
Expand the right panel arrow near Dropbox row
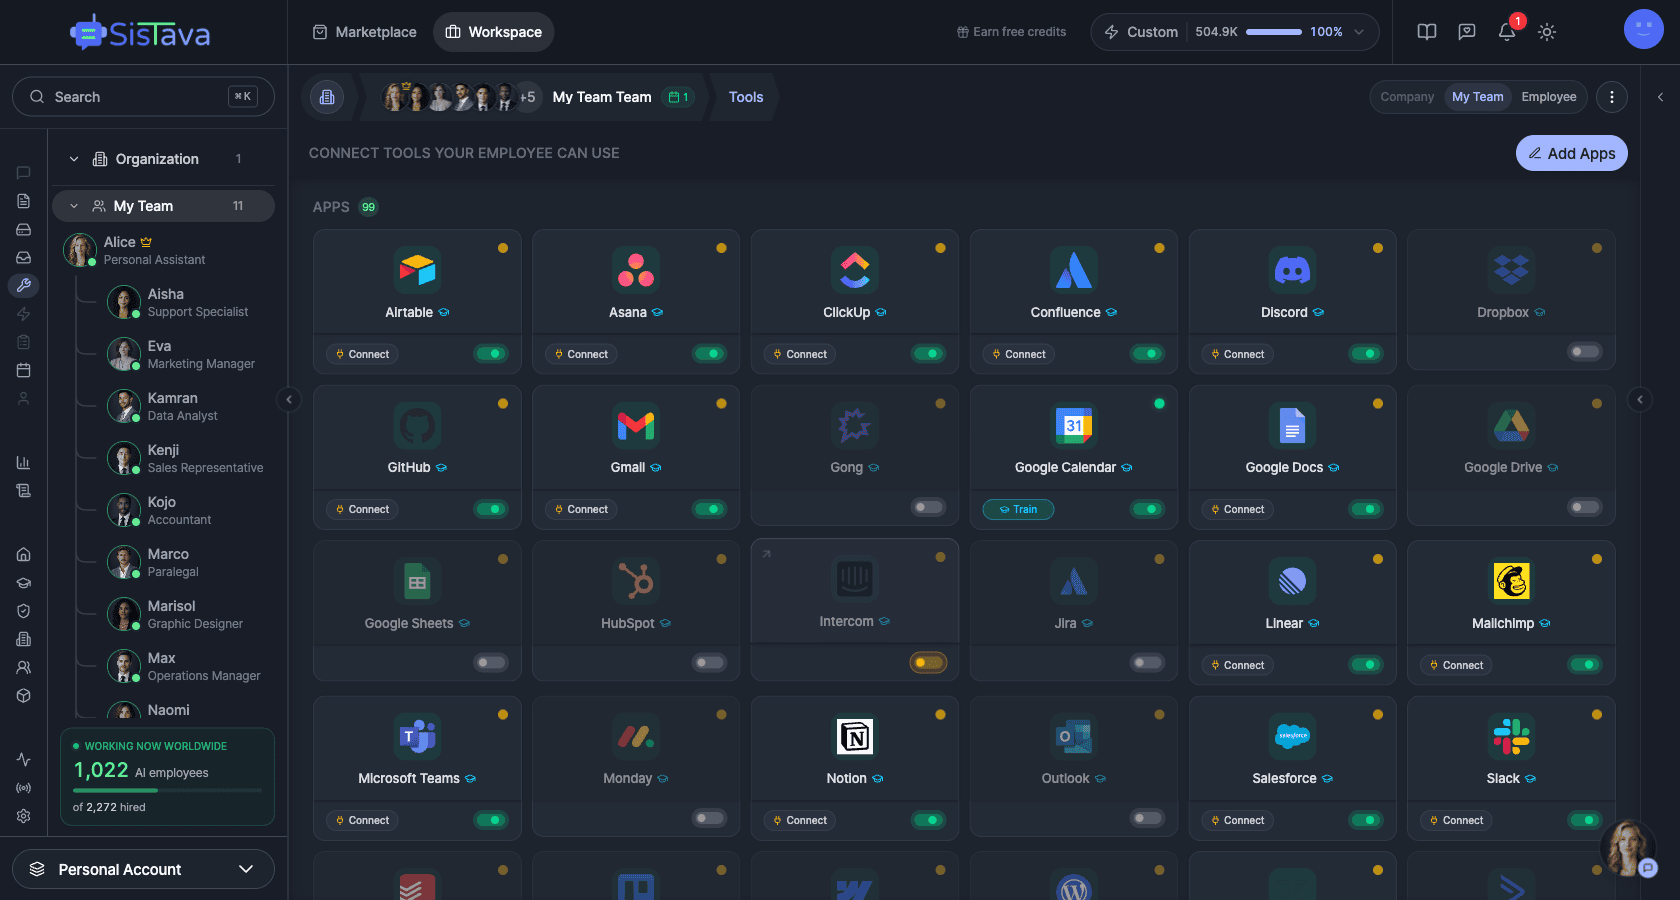coord(1640,400)
